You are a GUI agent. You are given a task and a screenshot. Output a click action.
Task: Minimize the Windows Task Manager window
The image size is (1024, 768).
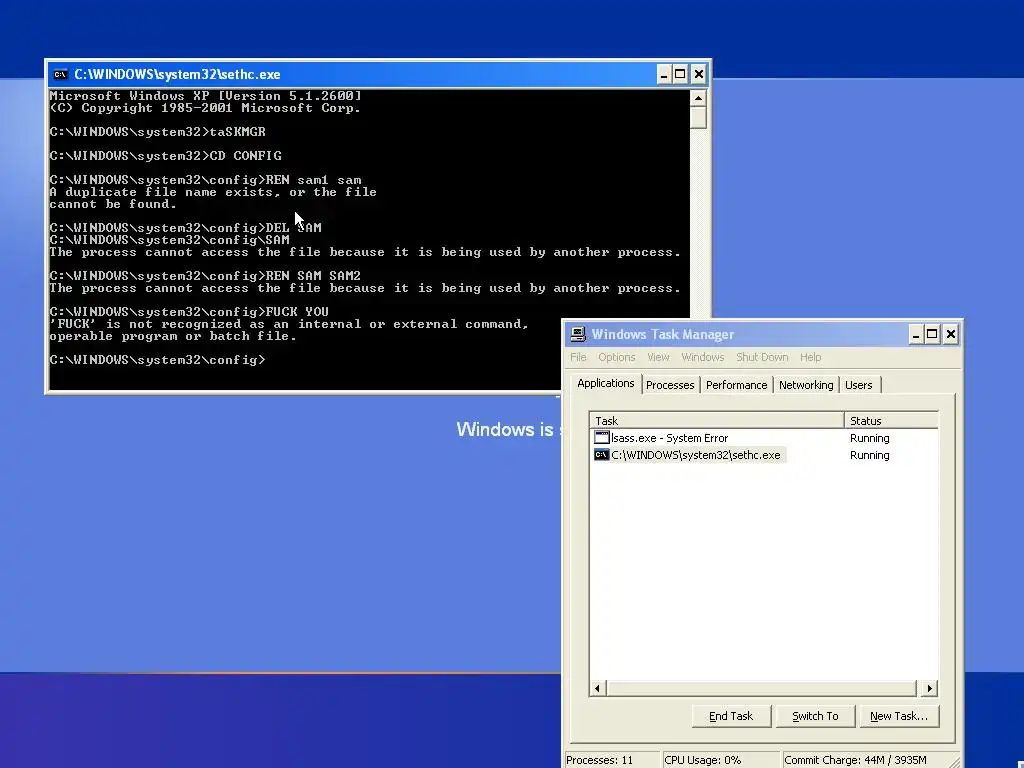(916, 334)
